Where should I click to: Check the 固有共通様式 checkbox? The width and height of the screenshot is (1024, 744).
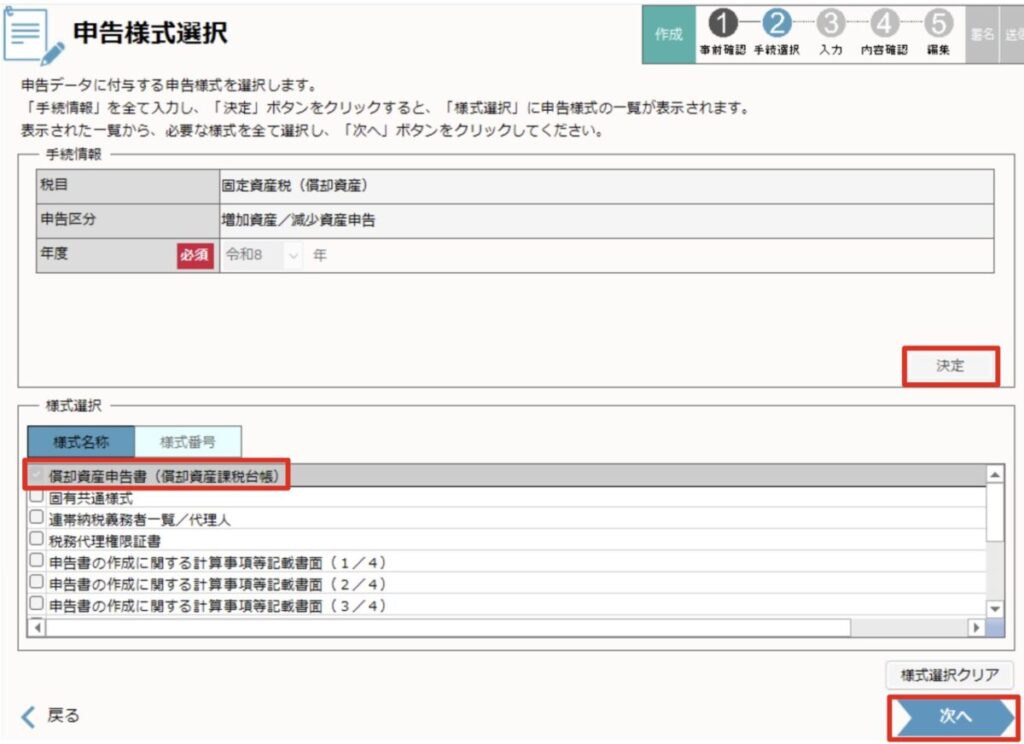point(36,497)
